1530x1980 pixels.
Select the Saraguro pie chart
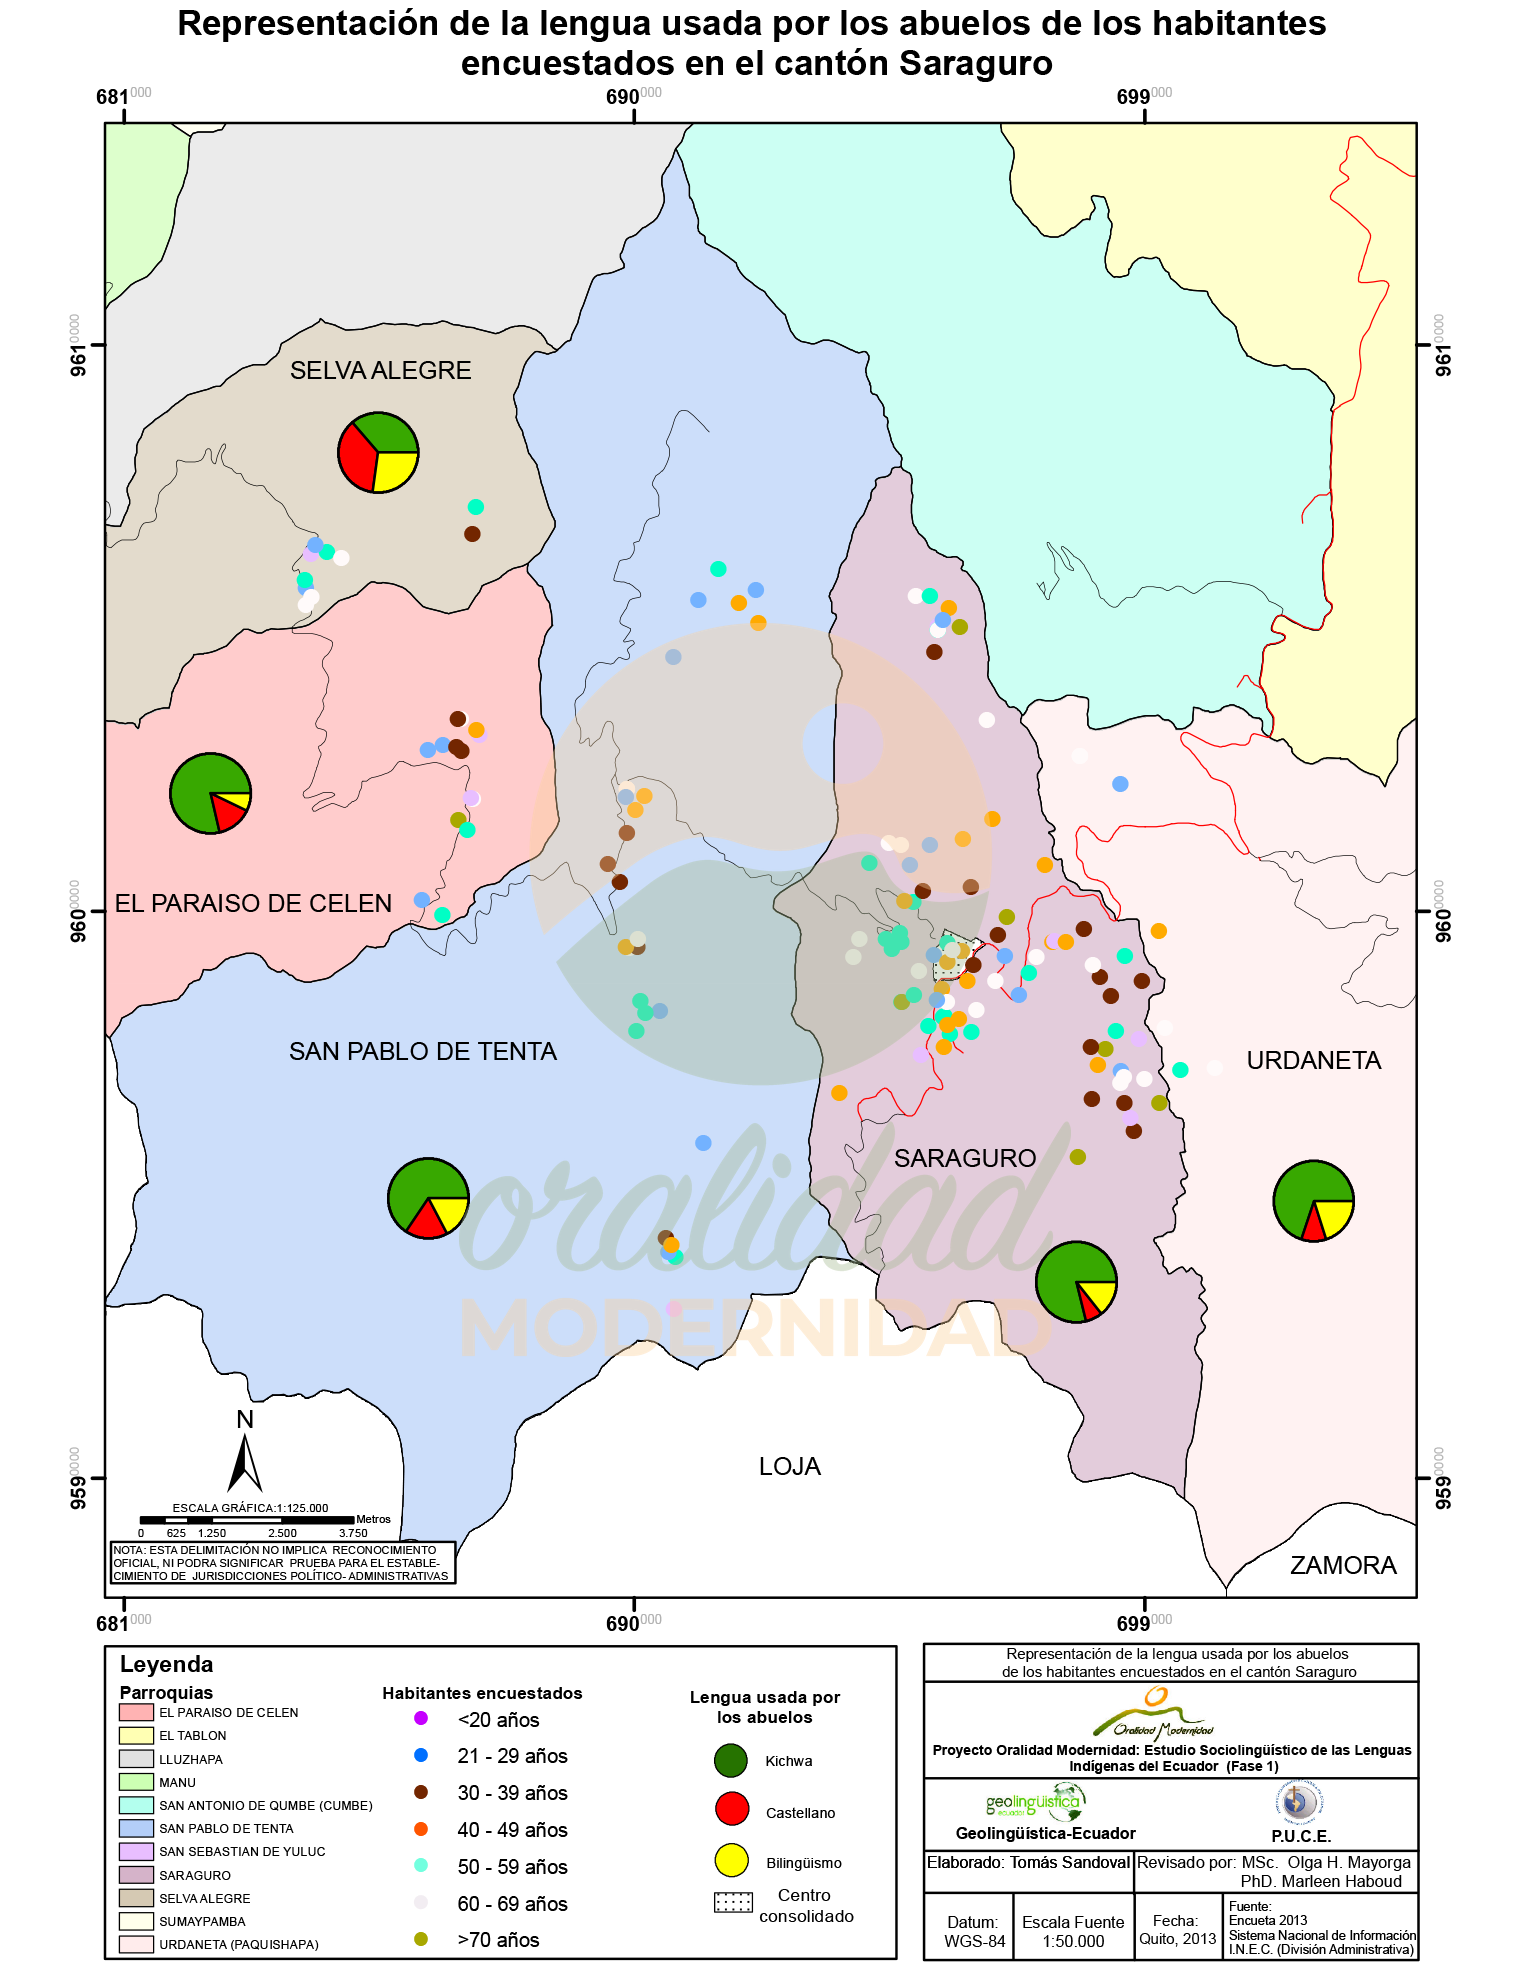coord(1076,1282)
